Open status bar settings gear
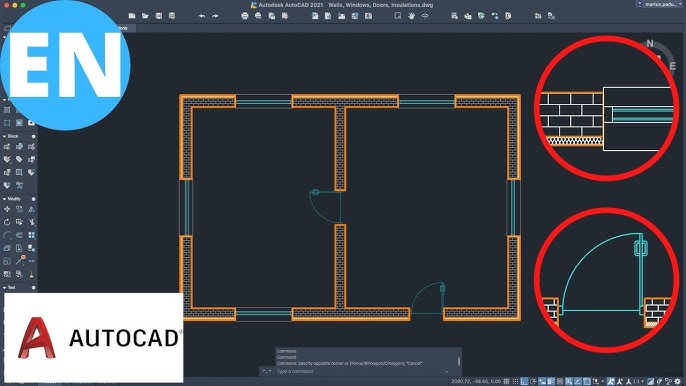This screenshot has width=686, height=386. [678, 382]
